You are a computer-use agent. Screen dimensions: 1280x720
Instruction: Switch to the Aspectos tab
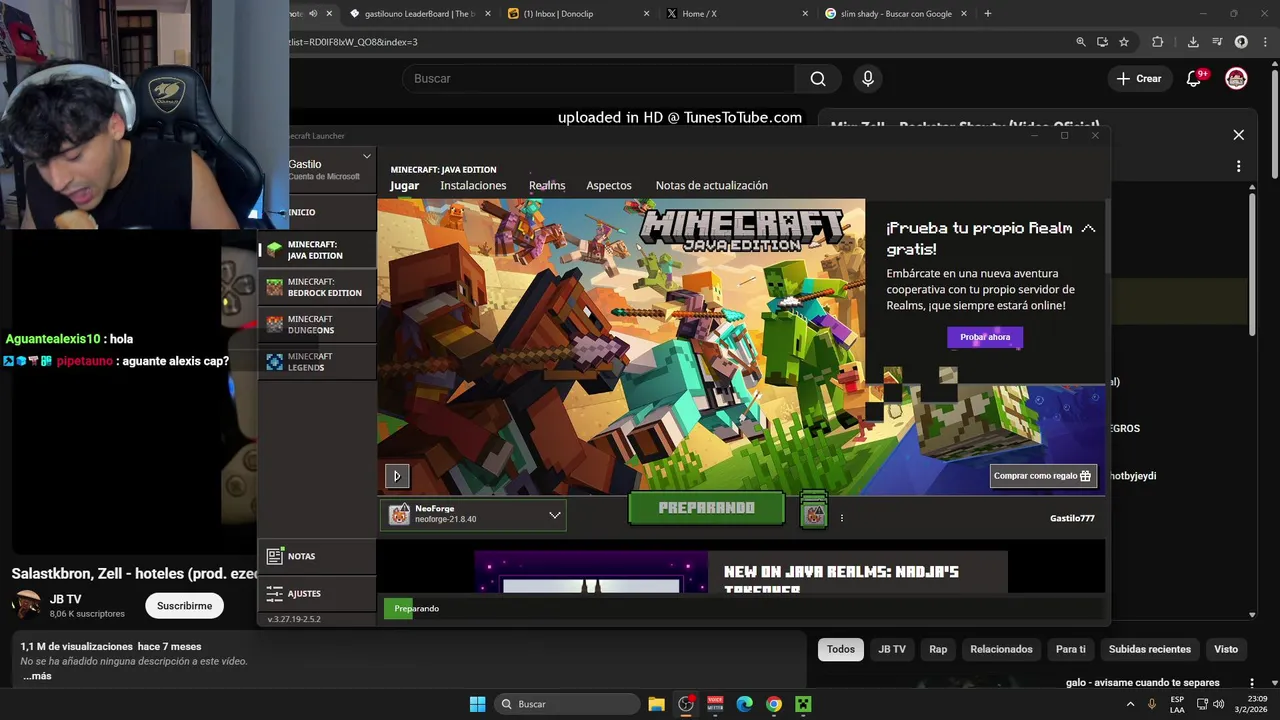[609, 186]
